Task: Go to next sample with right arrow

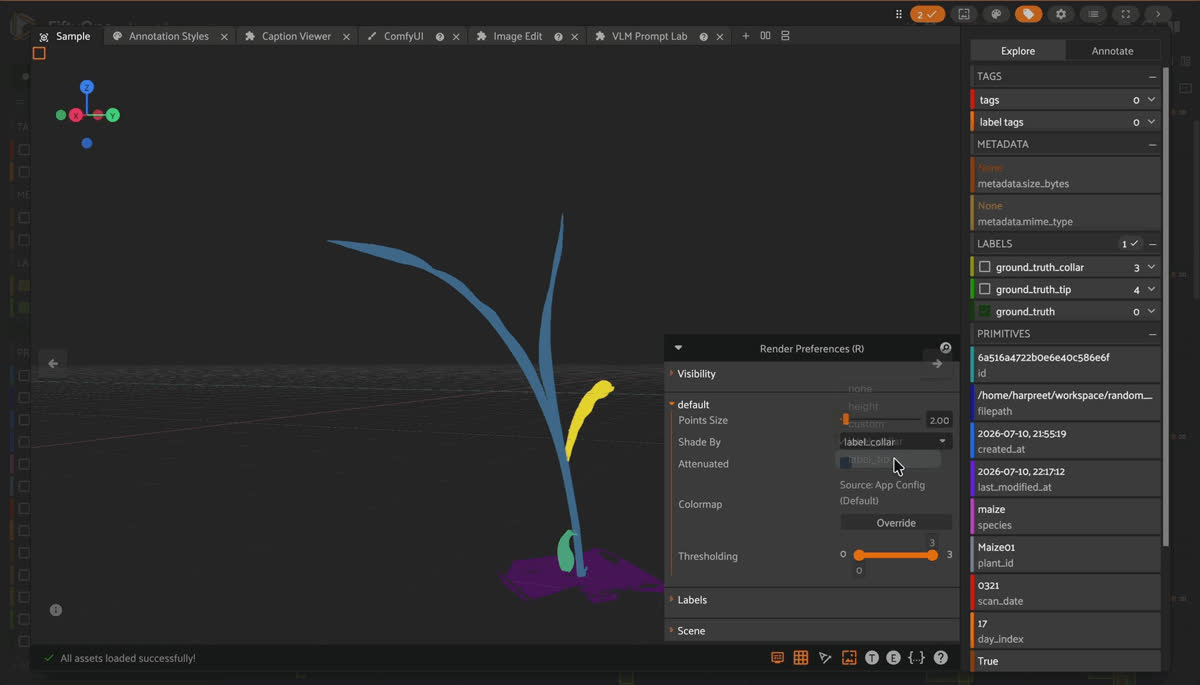Action: (937, 364)
